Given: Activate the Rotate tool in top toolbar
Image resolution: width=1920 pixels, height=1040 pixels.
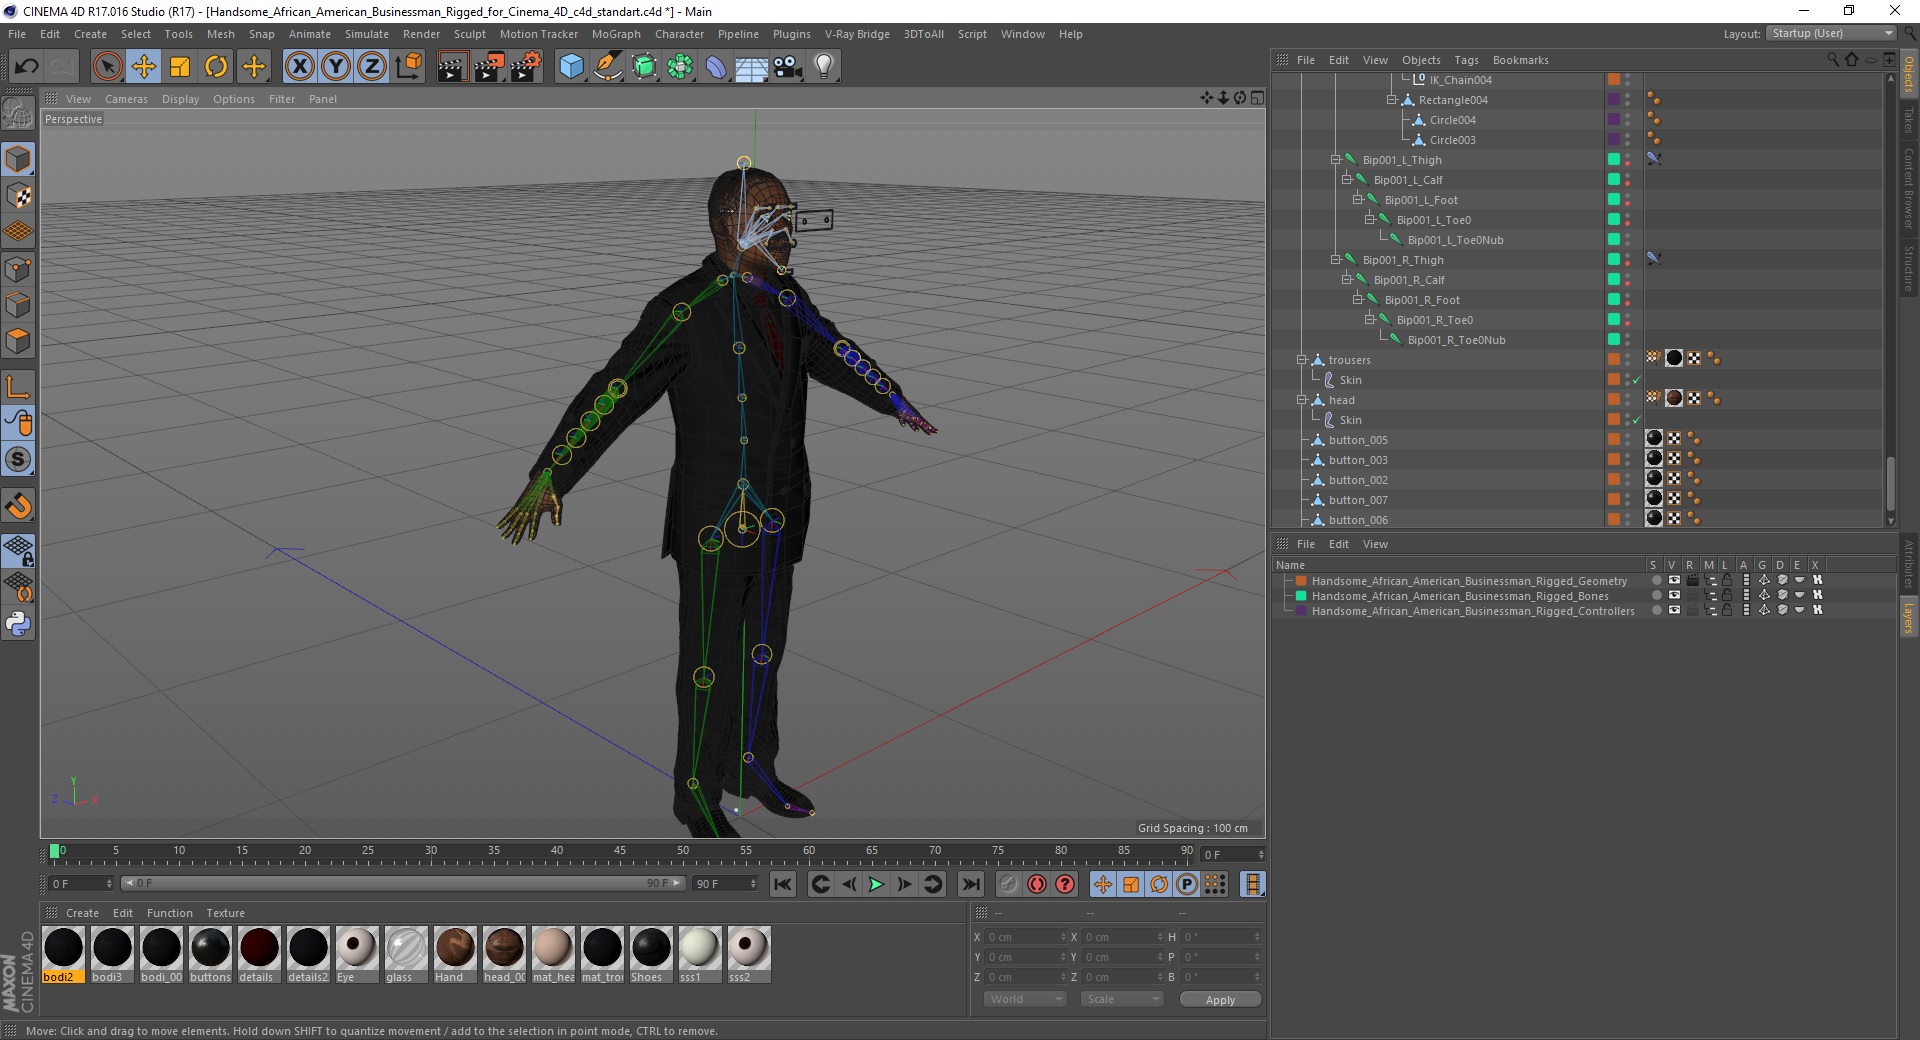Looking at the screenshot, I should [216, 67].
